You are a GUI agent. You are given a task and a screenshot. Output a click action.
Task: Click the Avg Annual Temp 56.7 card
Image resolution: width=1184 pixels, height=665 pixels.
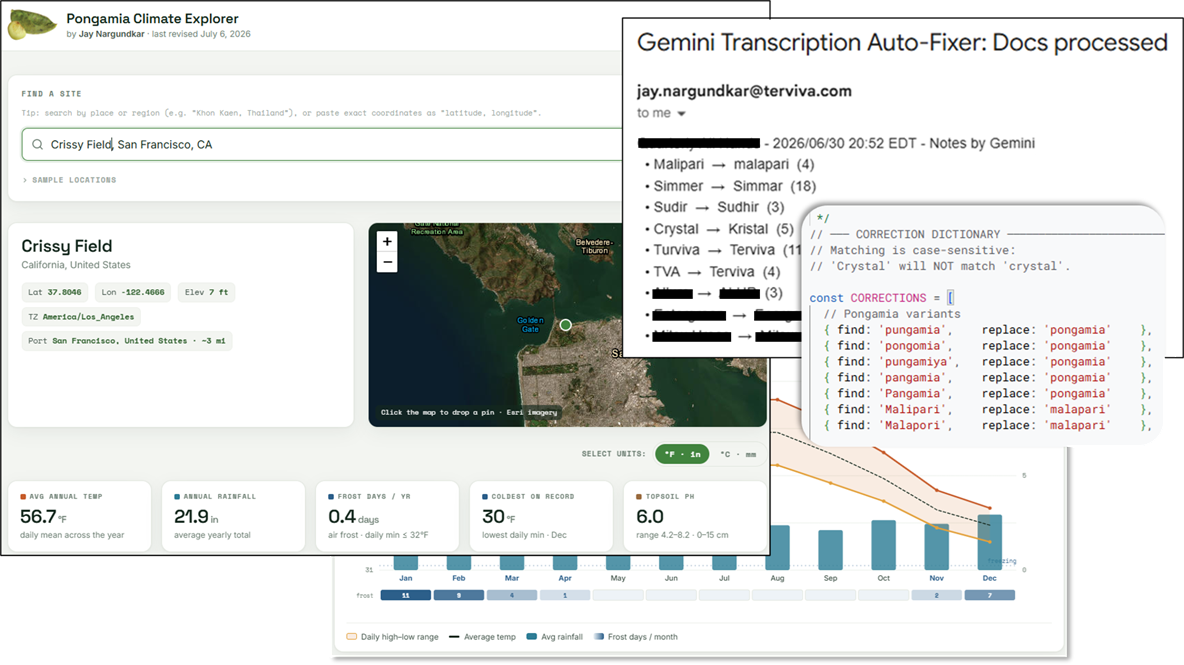pos(80,516)
